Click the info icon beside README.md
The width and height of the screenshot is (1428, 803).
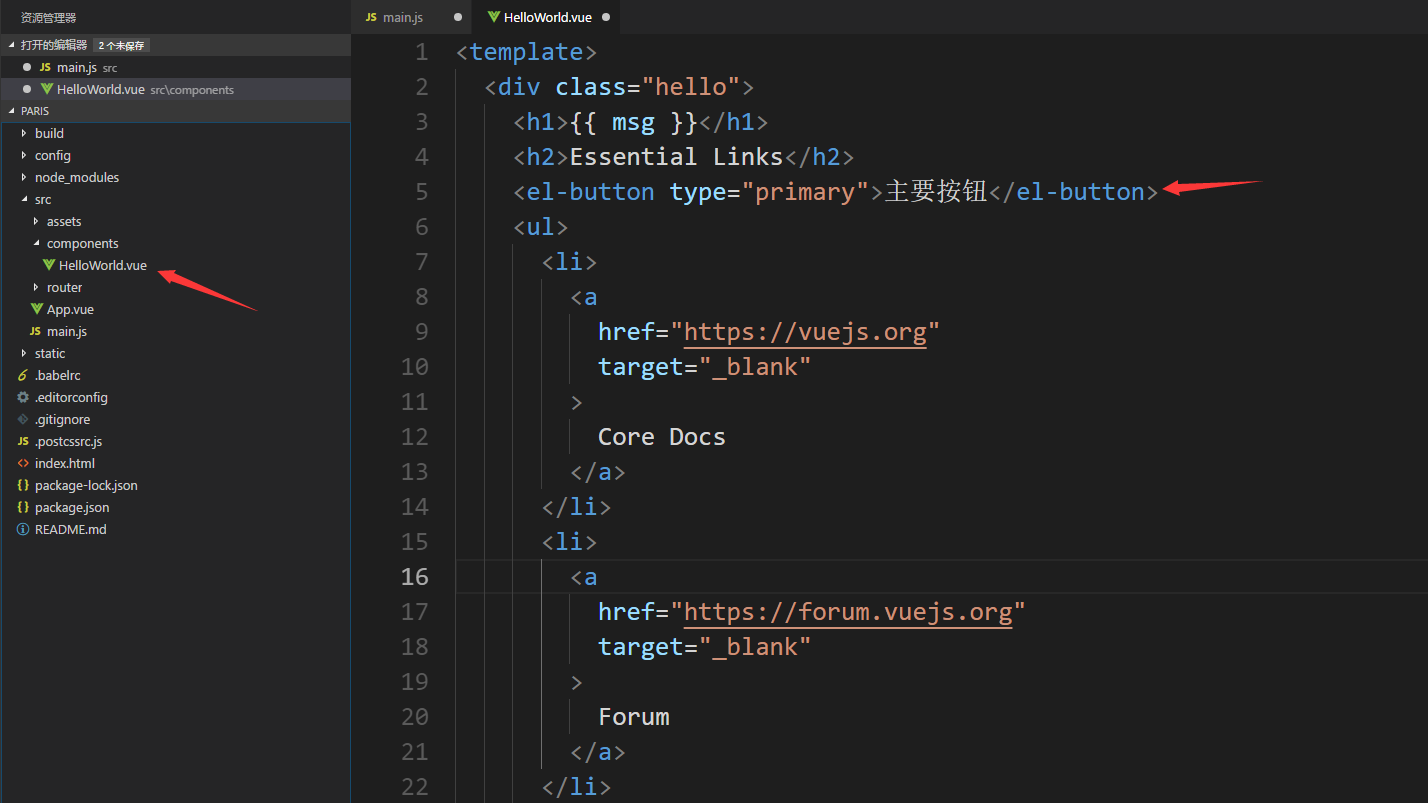pos(23,529)
